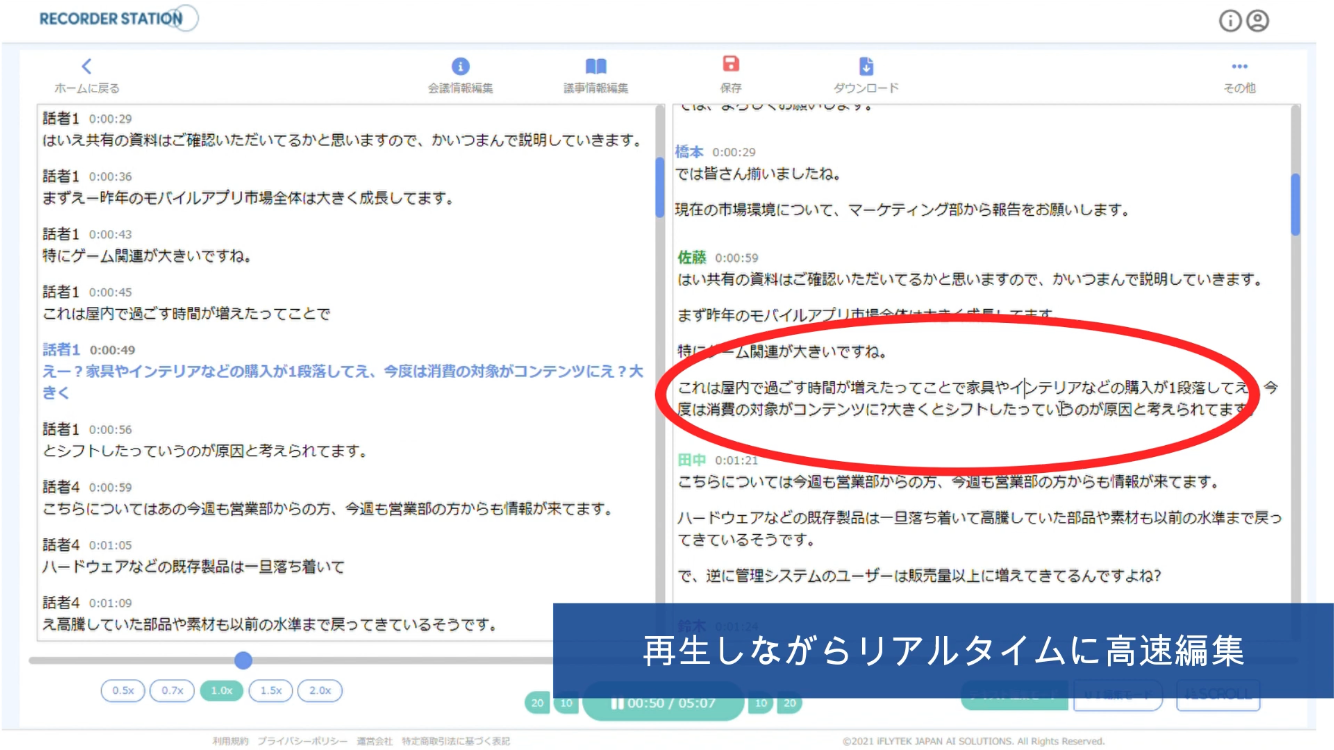Image resolution: width=1334 pixels, height=750 pixels.
Task: Click speaker name 橋本 in edited transcript
Action: pos(690,151)
